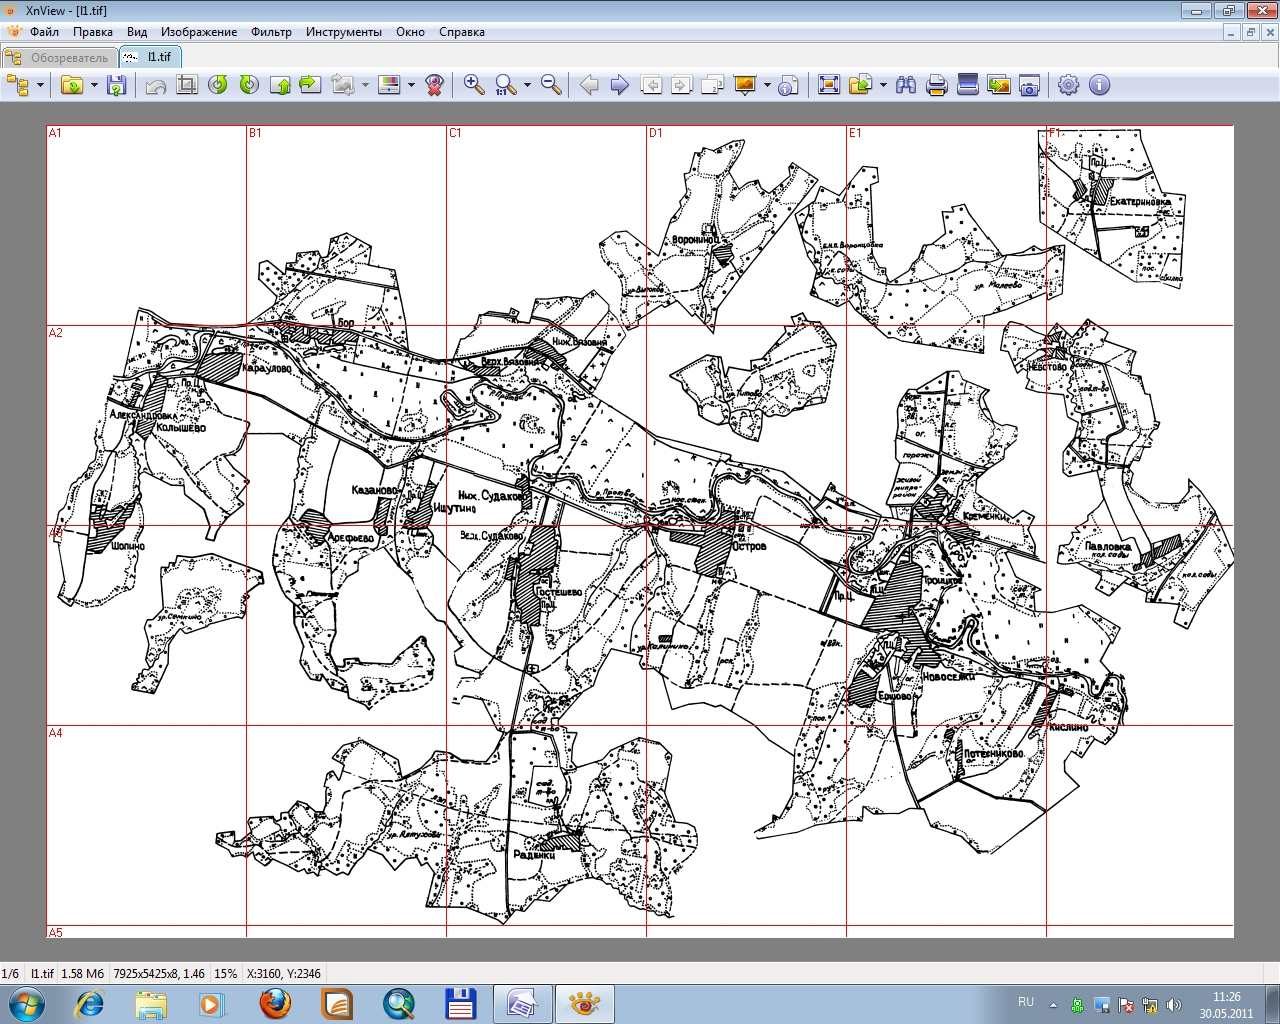The width and height of the screenshot is (1280, 1024).
Task: Switch to the Обозреватель tab
Action: [x=60, y=57]
